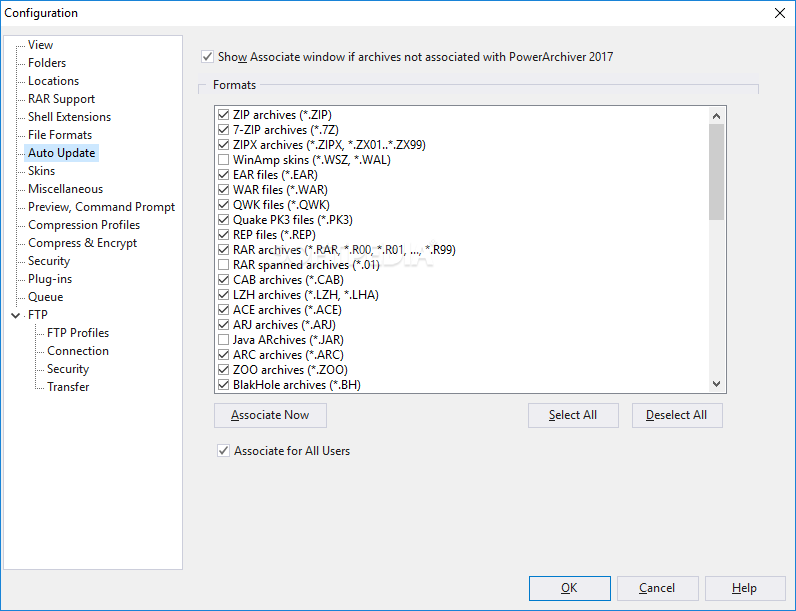796x611 pixels.
Task: Open Transfer settings under FTP
Action: click(x=68, y=387)
